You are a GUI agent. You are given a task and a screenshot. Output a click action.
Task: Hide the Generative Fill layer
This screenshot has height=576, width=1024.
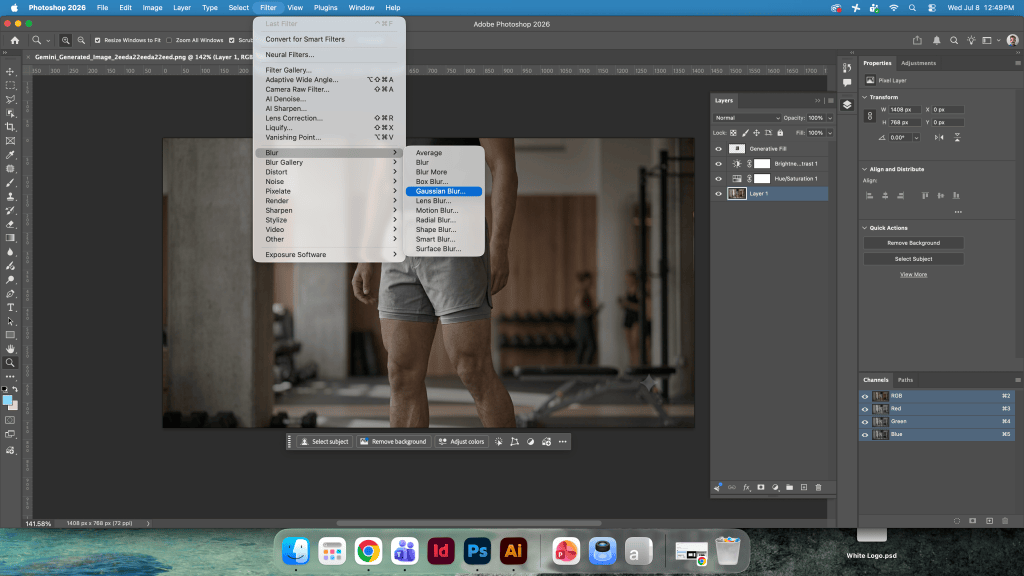tap(718, 149)
